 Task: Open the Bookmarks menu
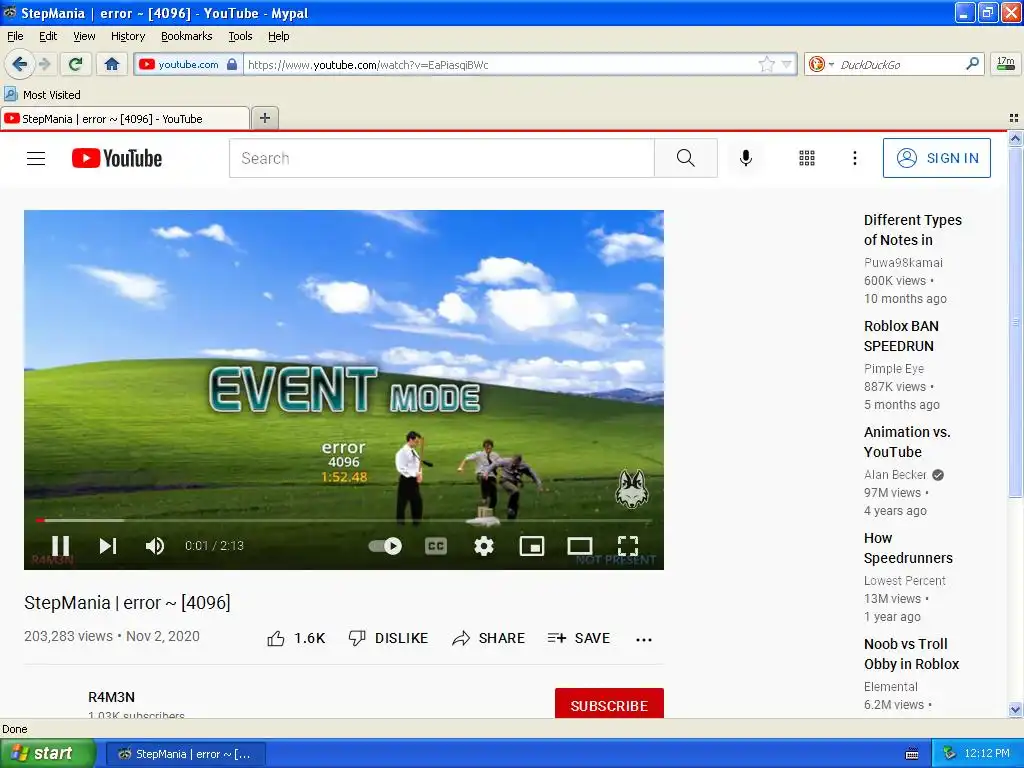tap(187, 36)
